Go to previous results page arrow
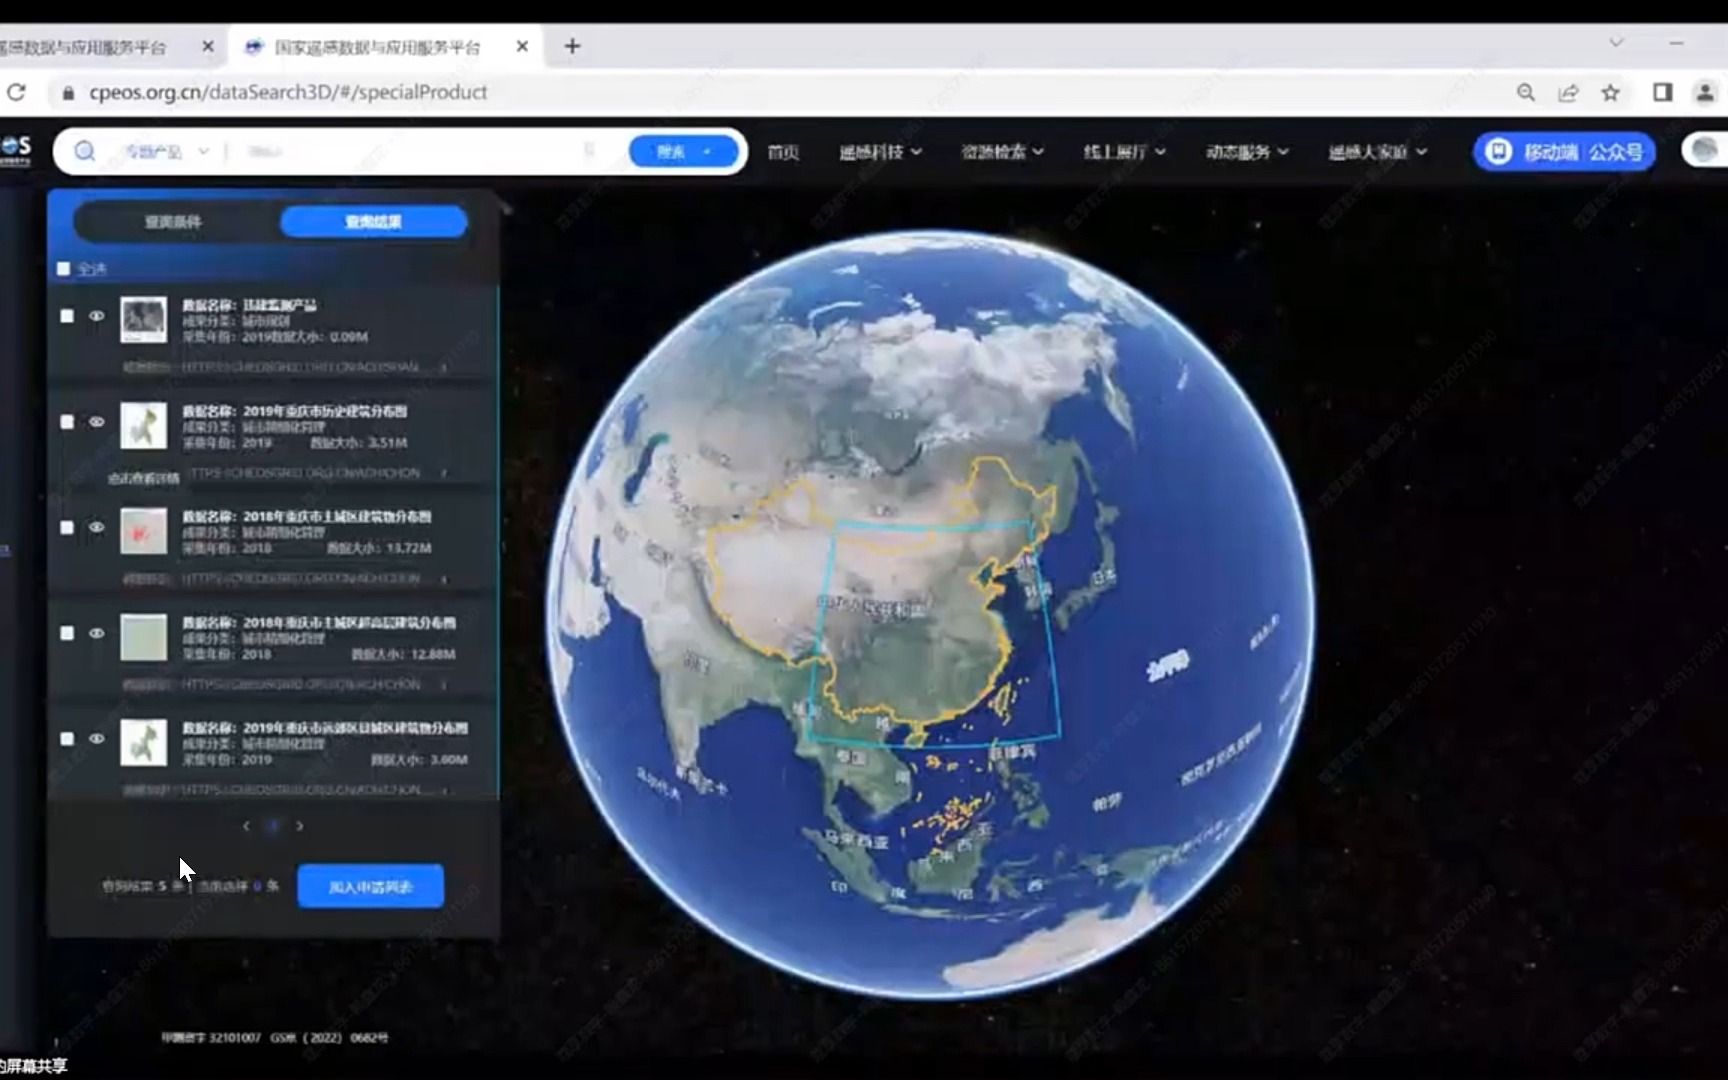Screen dimensions: 1728x1080 (246, 826)
